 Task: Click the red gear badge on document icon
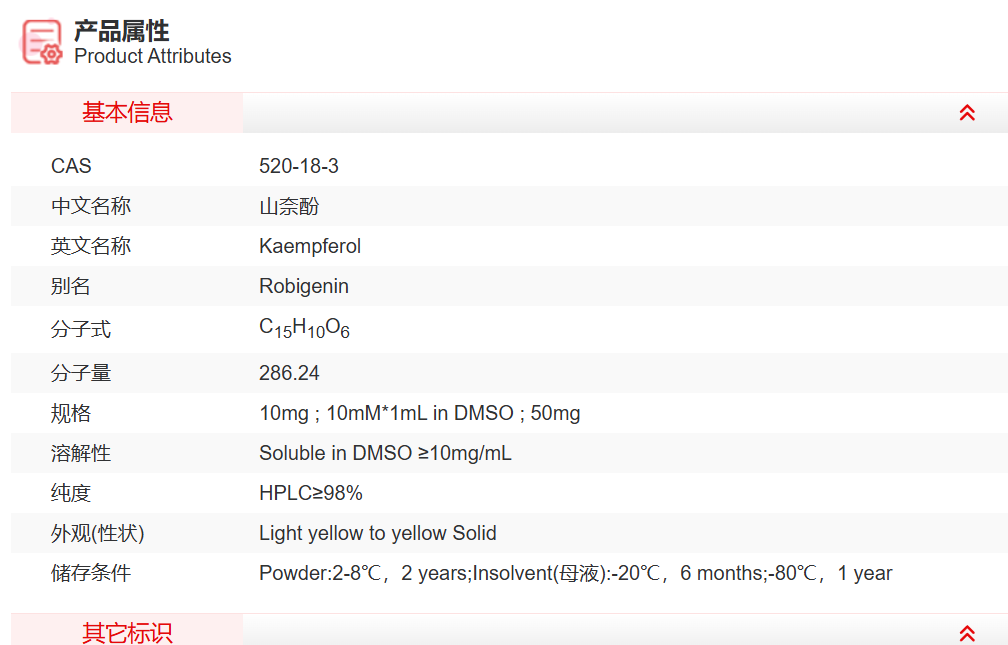(50, 53)
